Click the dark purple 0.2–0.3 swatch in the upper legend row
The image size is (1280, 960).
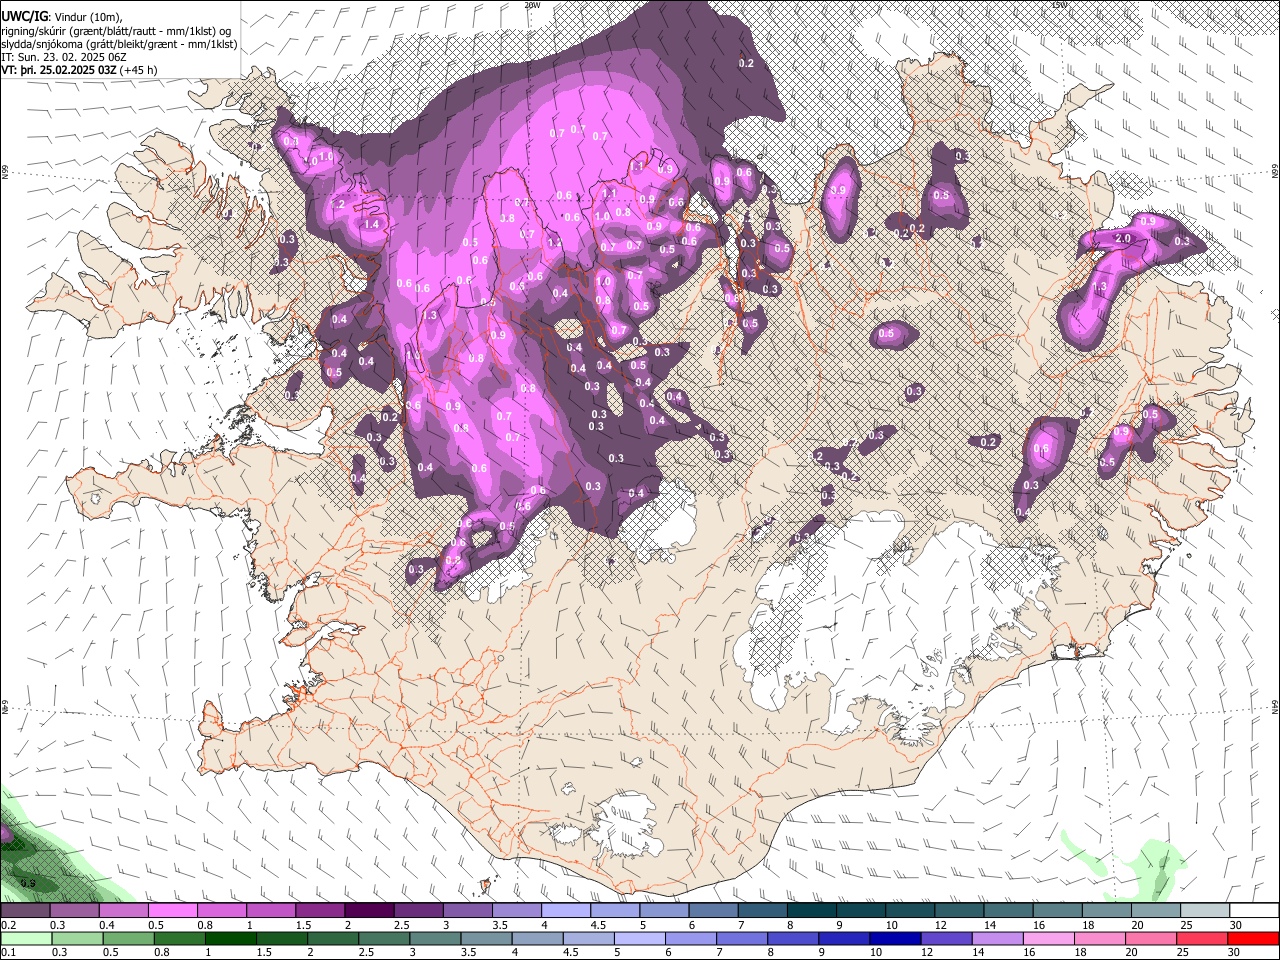tap(25, 911)
